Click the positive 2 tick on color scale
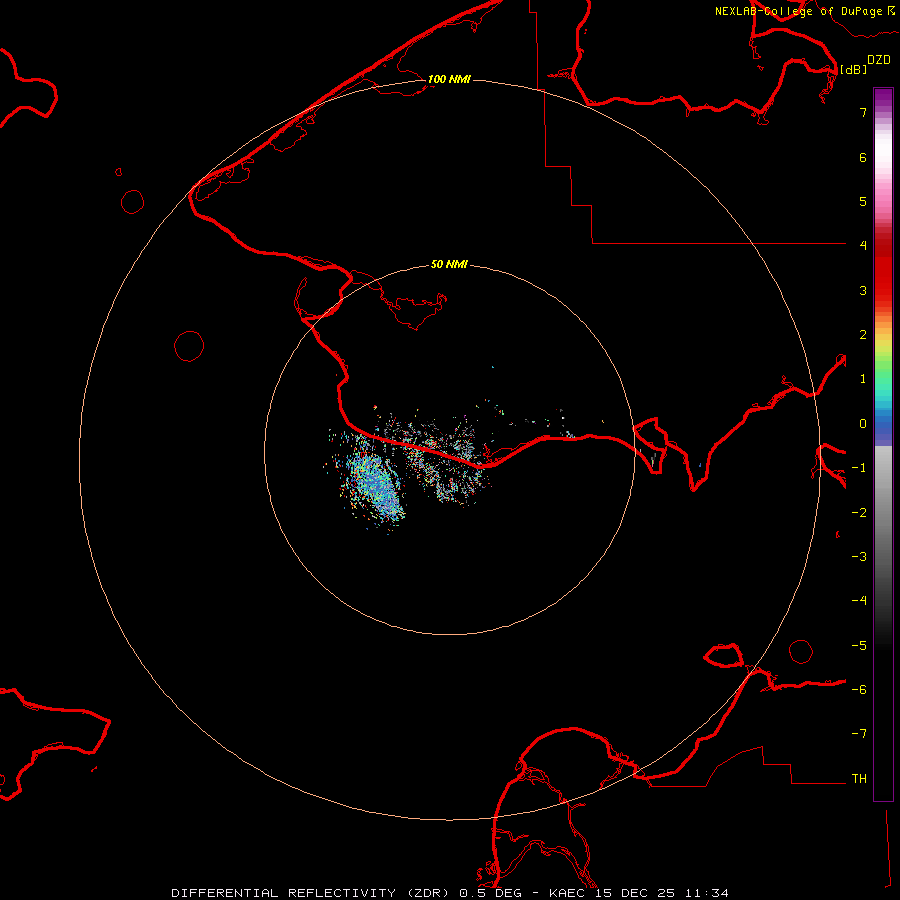This screenshot has height=900, width=900. [863, 335]
